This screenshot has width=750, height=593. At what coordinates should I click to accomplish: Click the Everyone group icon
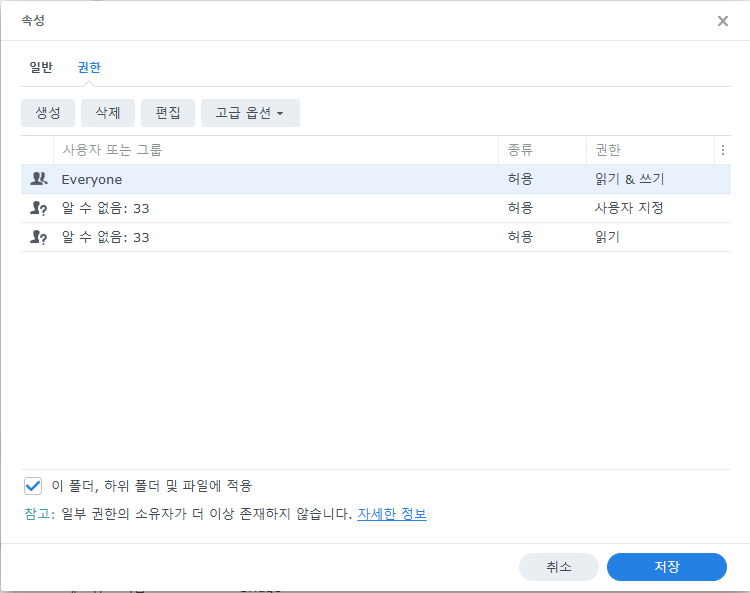click(39, 179)
